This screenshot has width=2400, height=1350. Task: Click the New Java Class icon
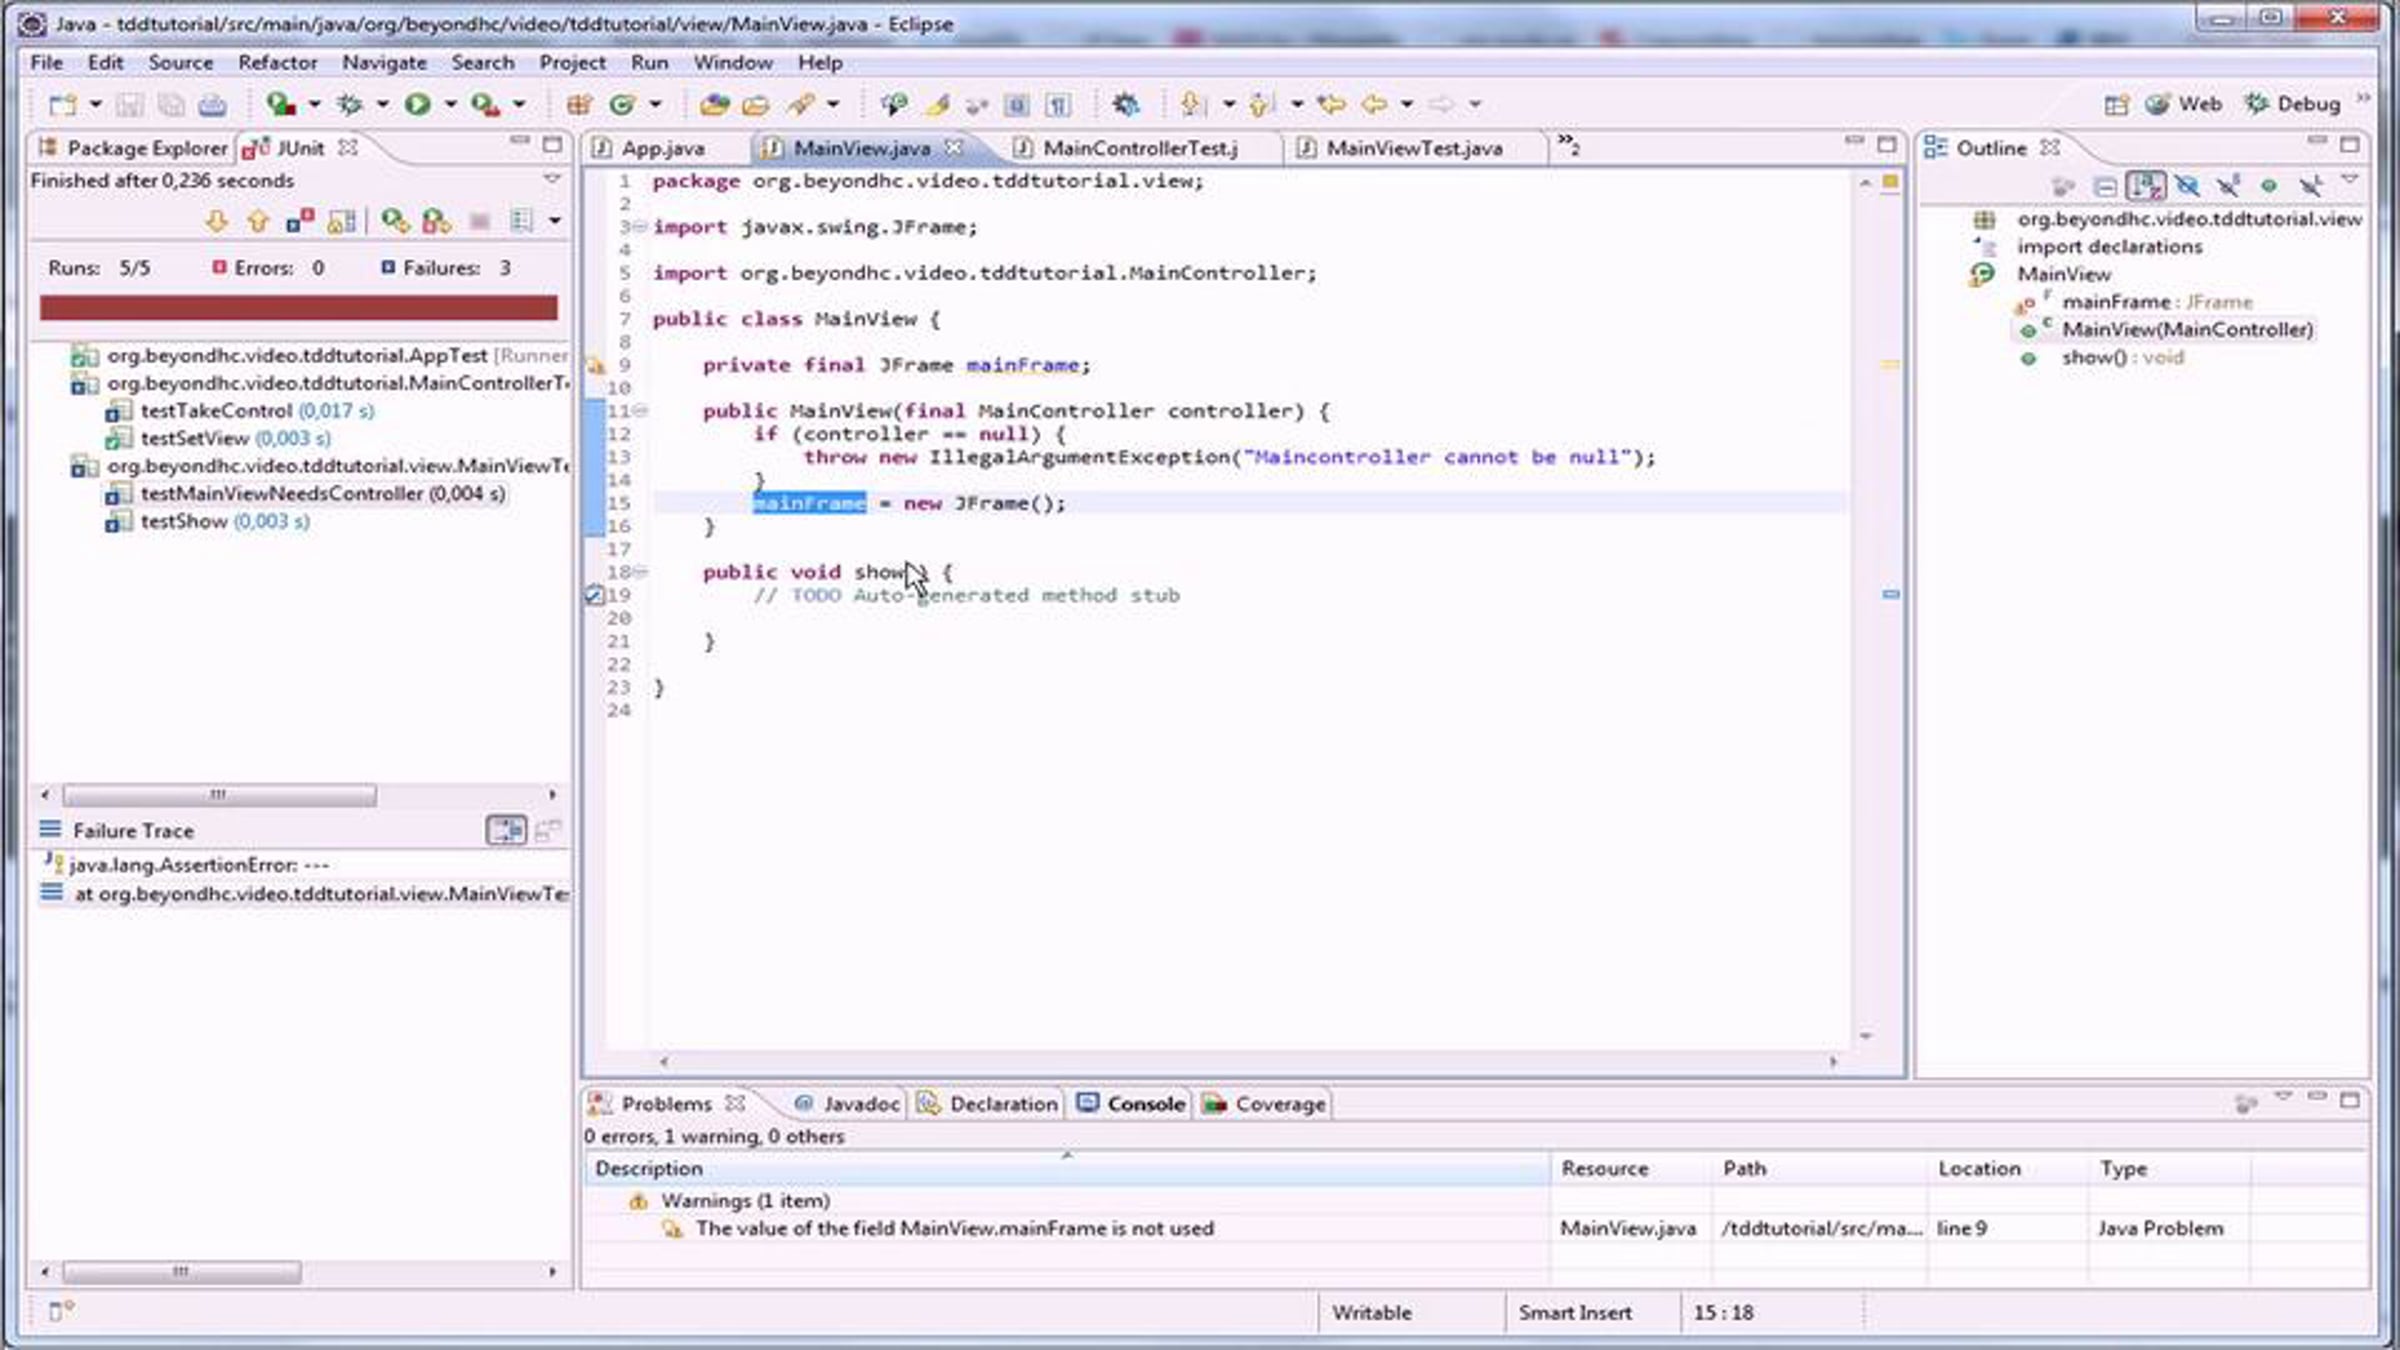[x=622, y=104]
